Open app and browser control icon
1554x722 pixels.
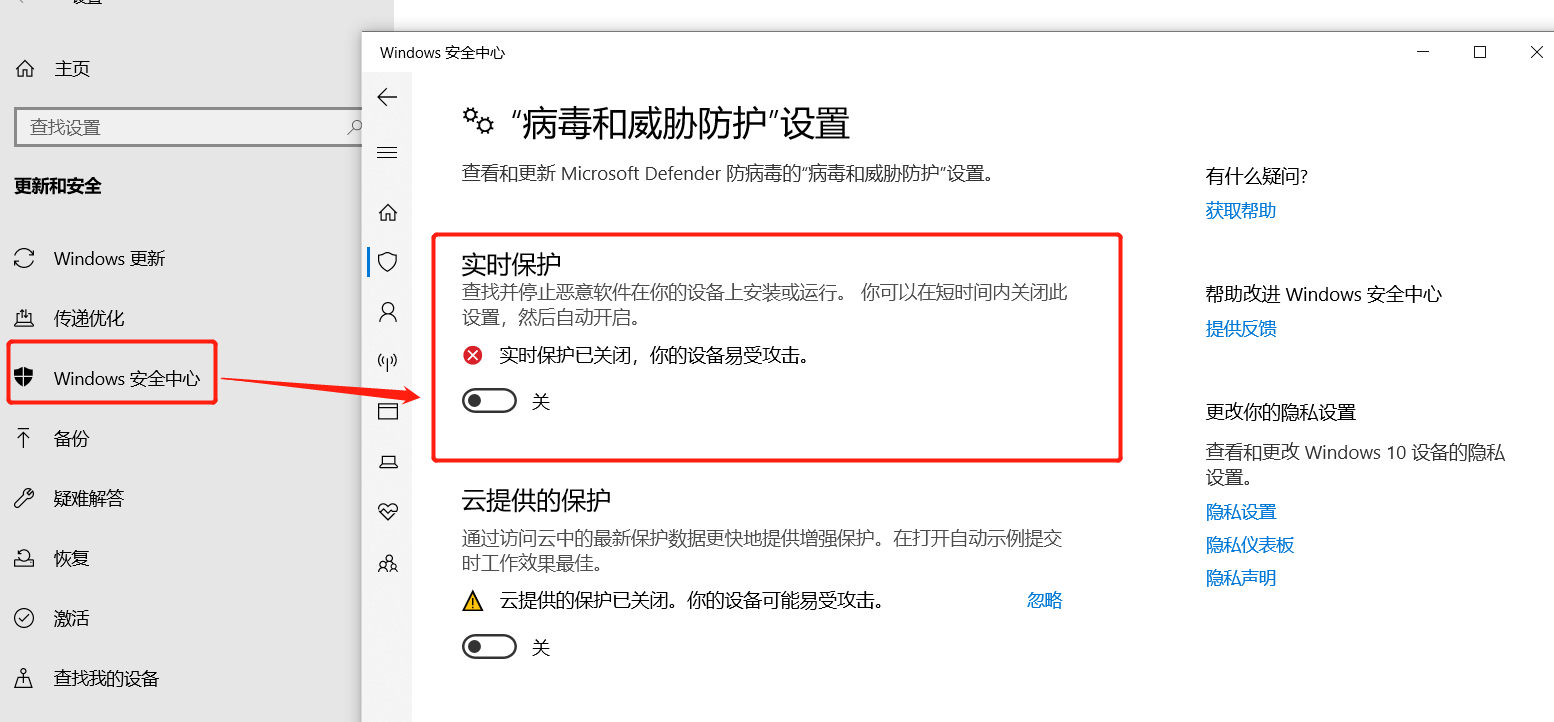(388, 411)
